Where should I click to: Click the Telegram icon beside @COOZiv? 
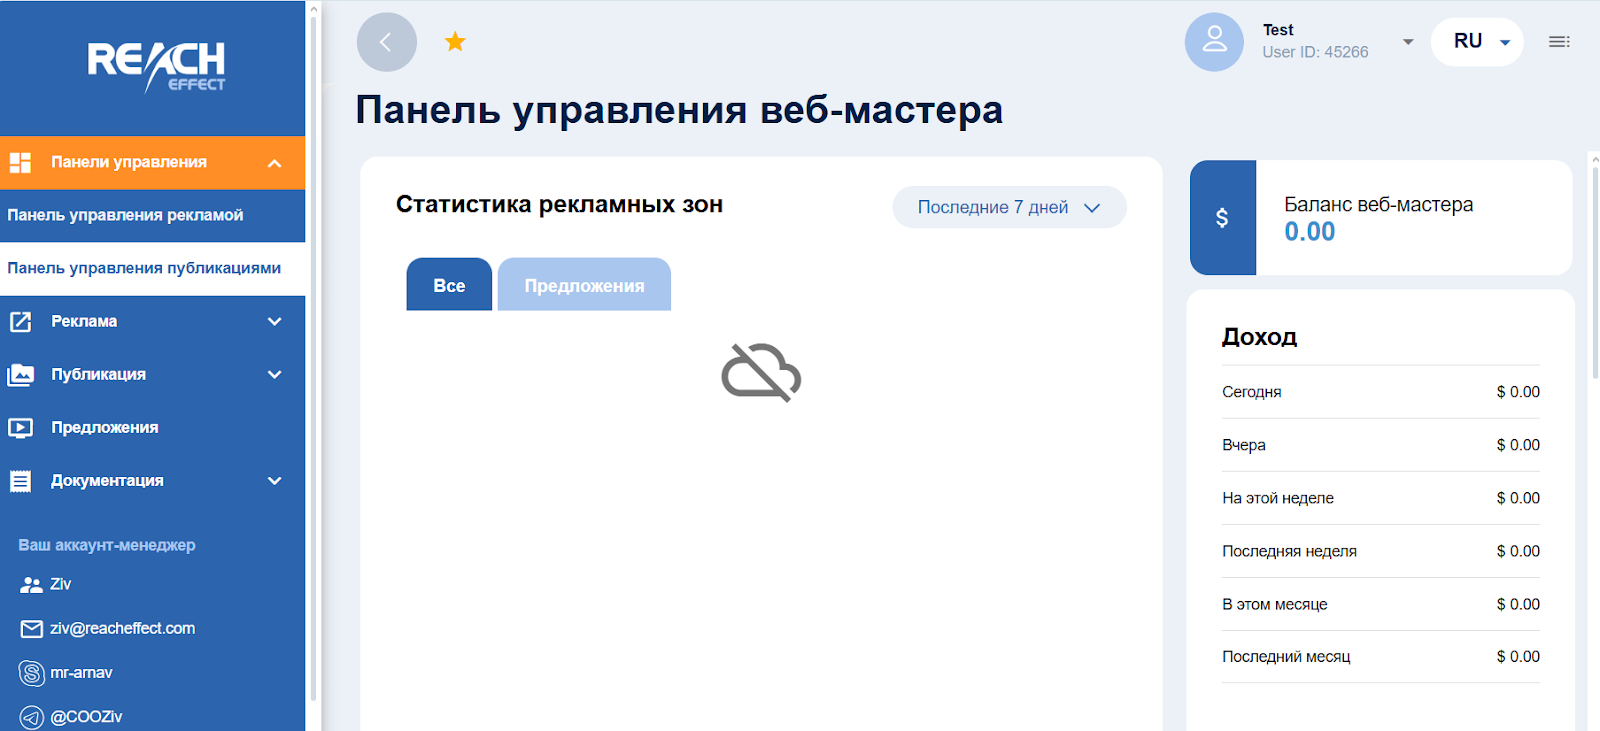click(32, 717)
